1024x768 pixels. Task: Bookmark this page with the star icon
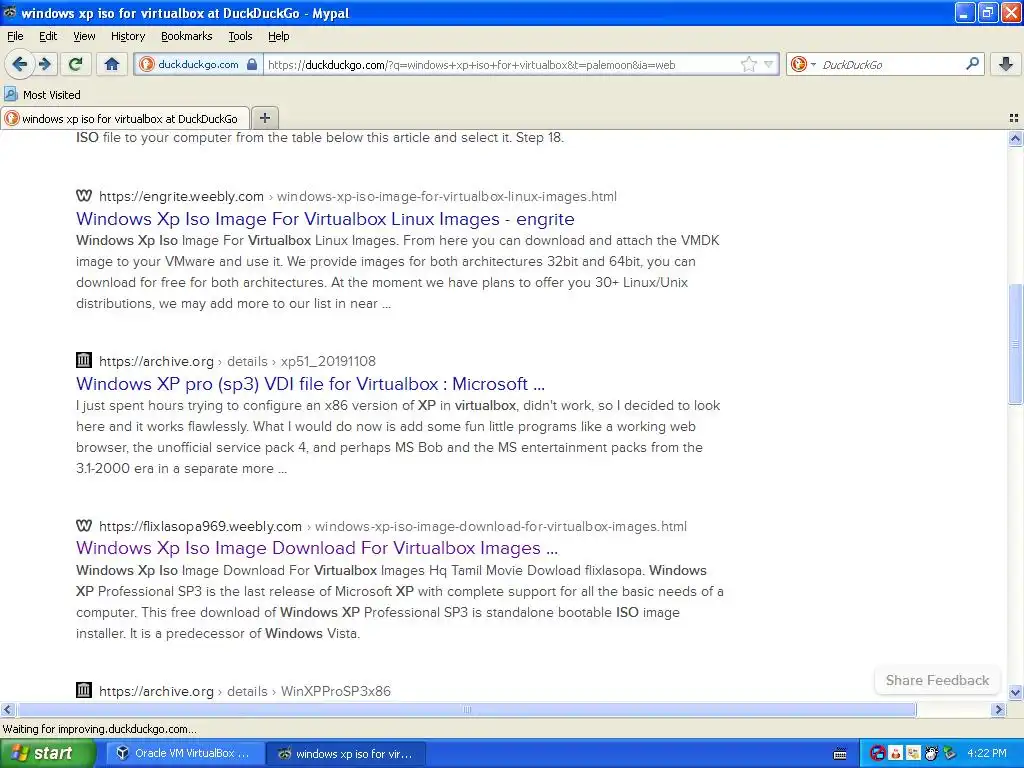748,64
